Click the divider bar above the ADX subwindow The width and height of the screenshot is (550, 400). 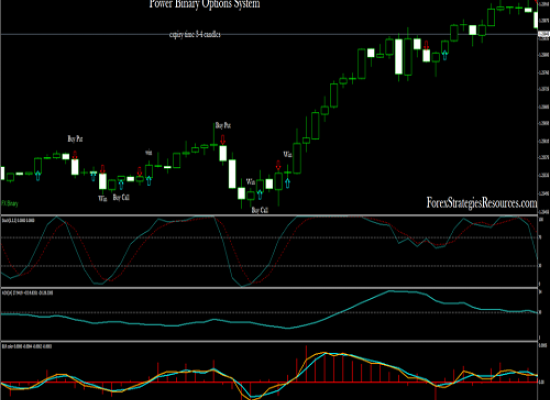(x=269, y=288)
